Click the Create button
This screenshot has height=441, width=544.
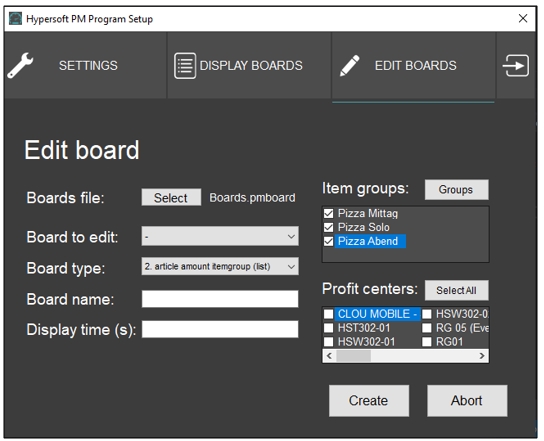coord(369,401)
